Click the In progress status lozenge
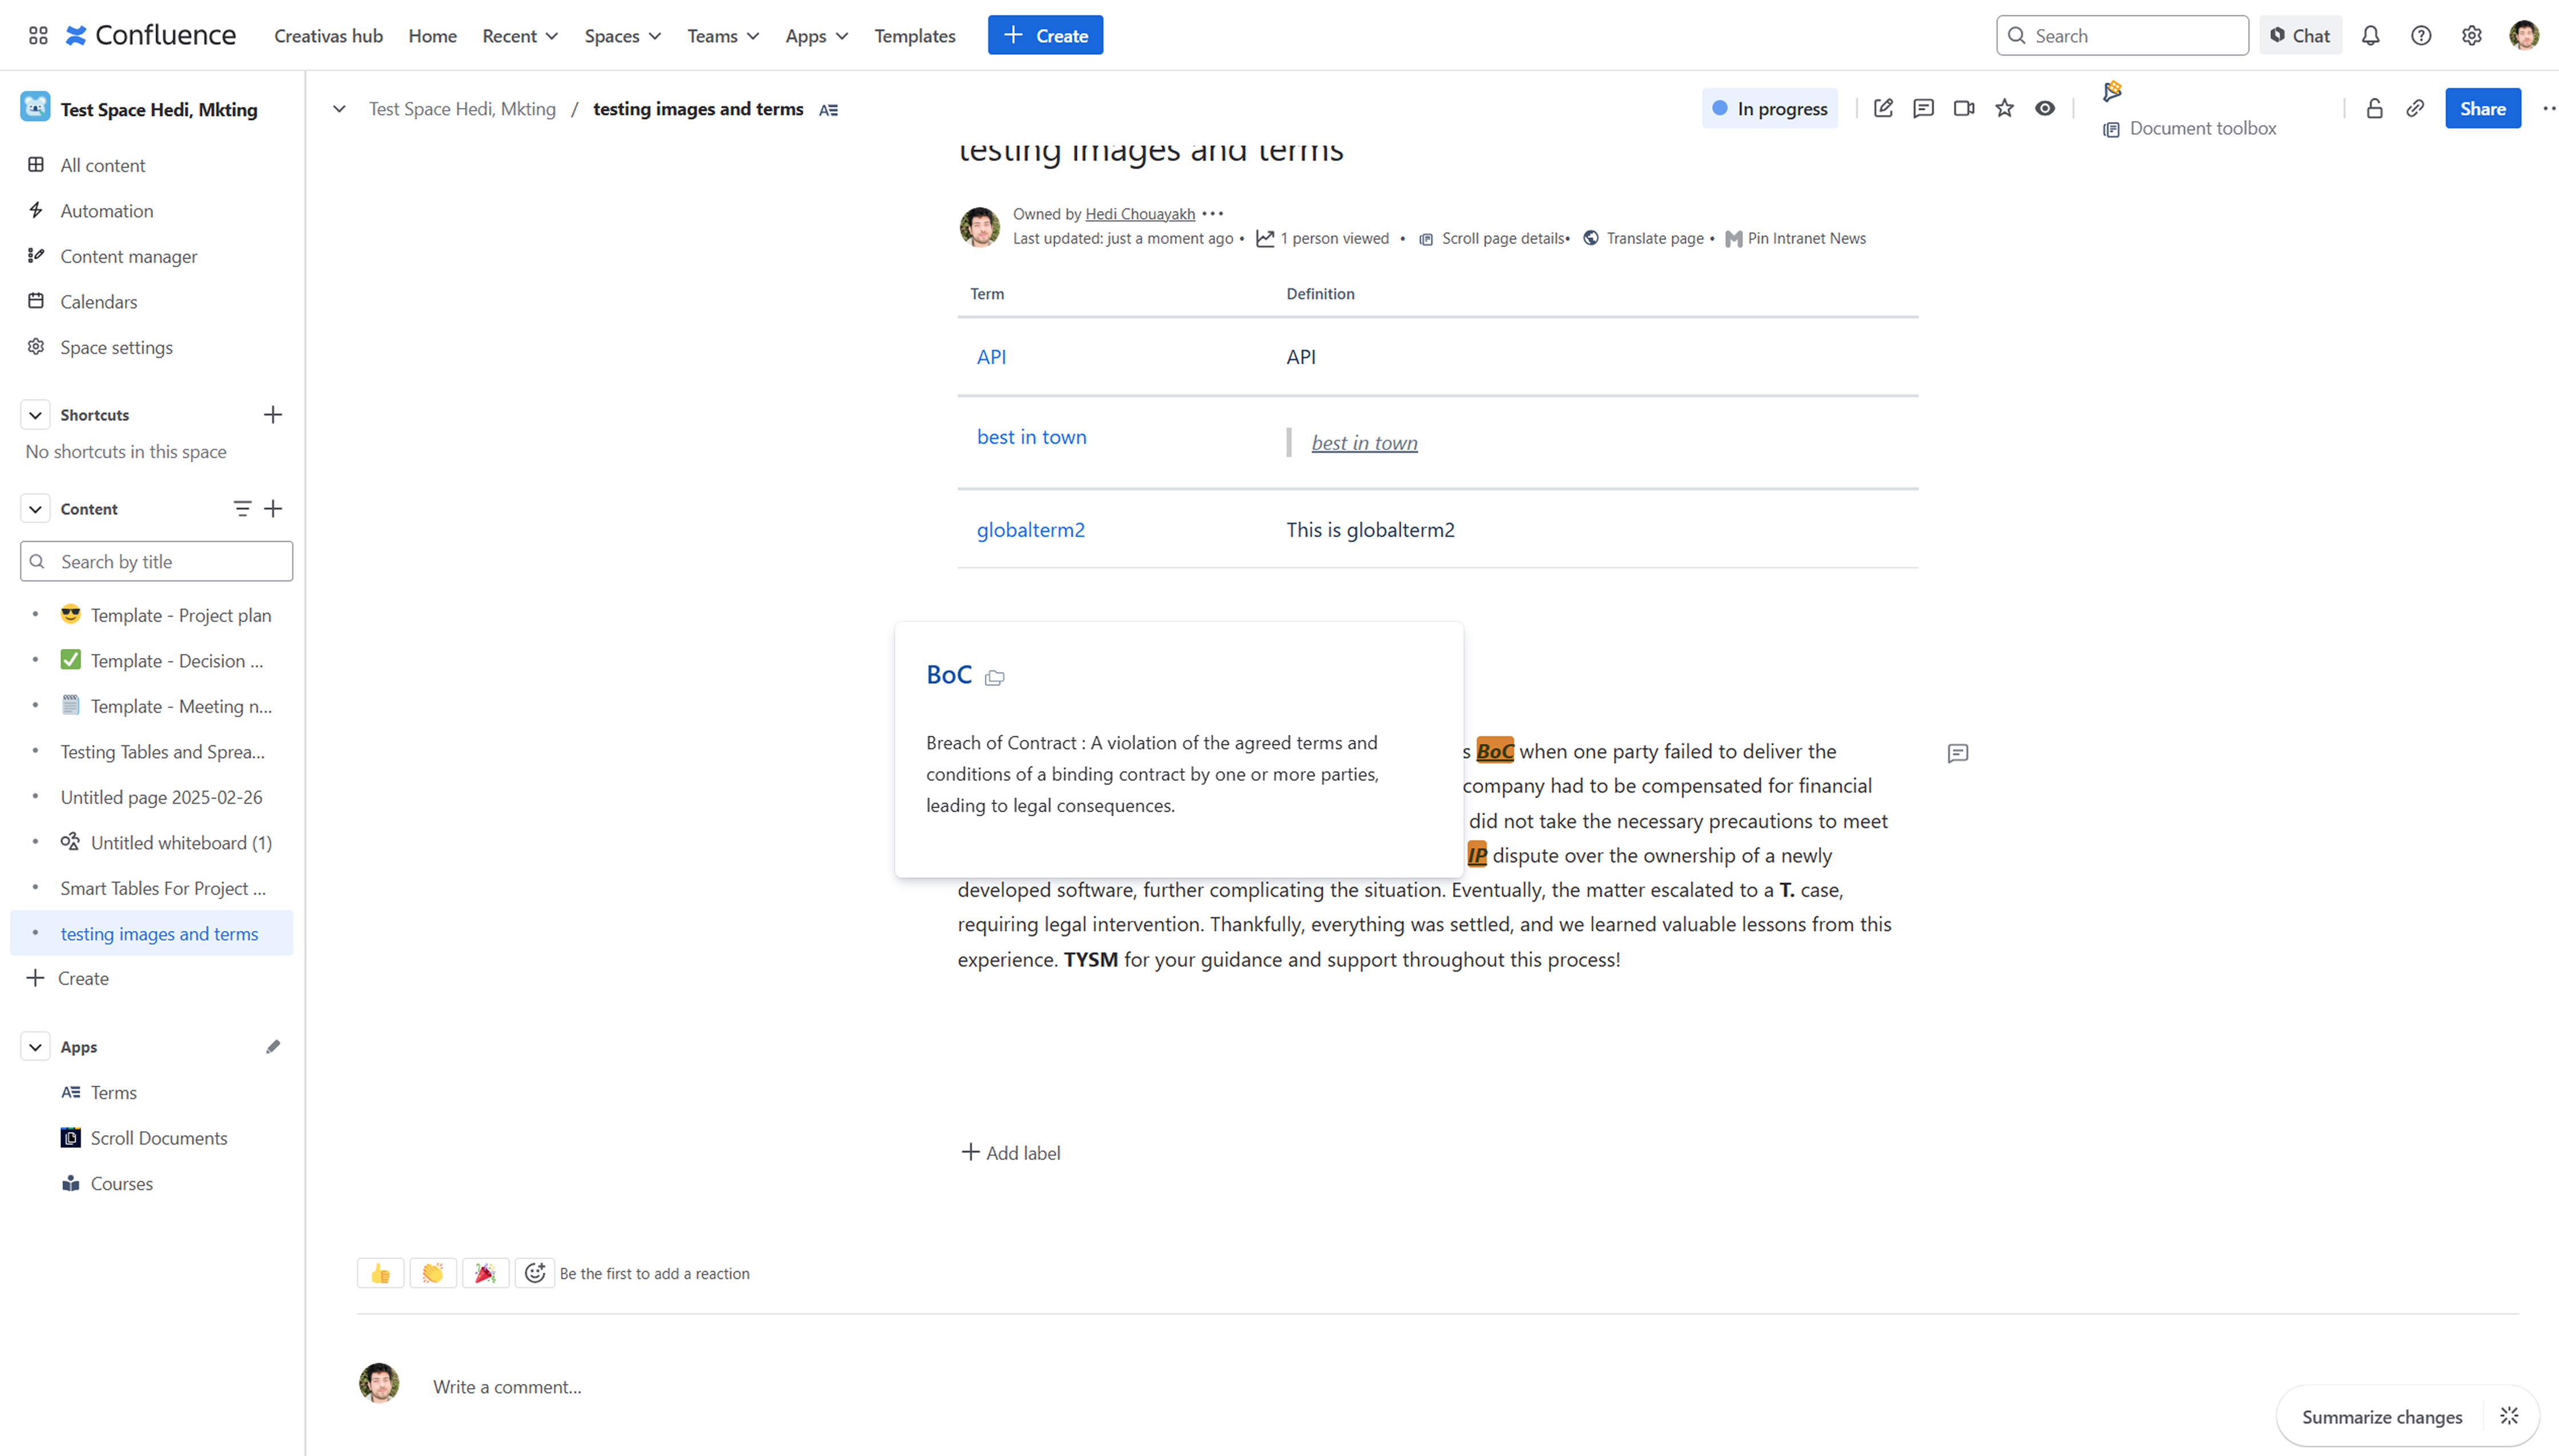The image size is (2559, 1456). [x=1769, y=108]
